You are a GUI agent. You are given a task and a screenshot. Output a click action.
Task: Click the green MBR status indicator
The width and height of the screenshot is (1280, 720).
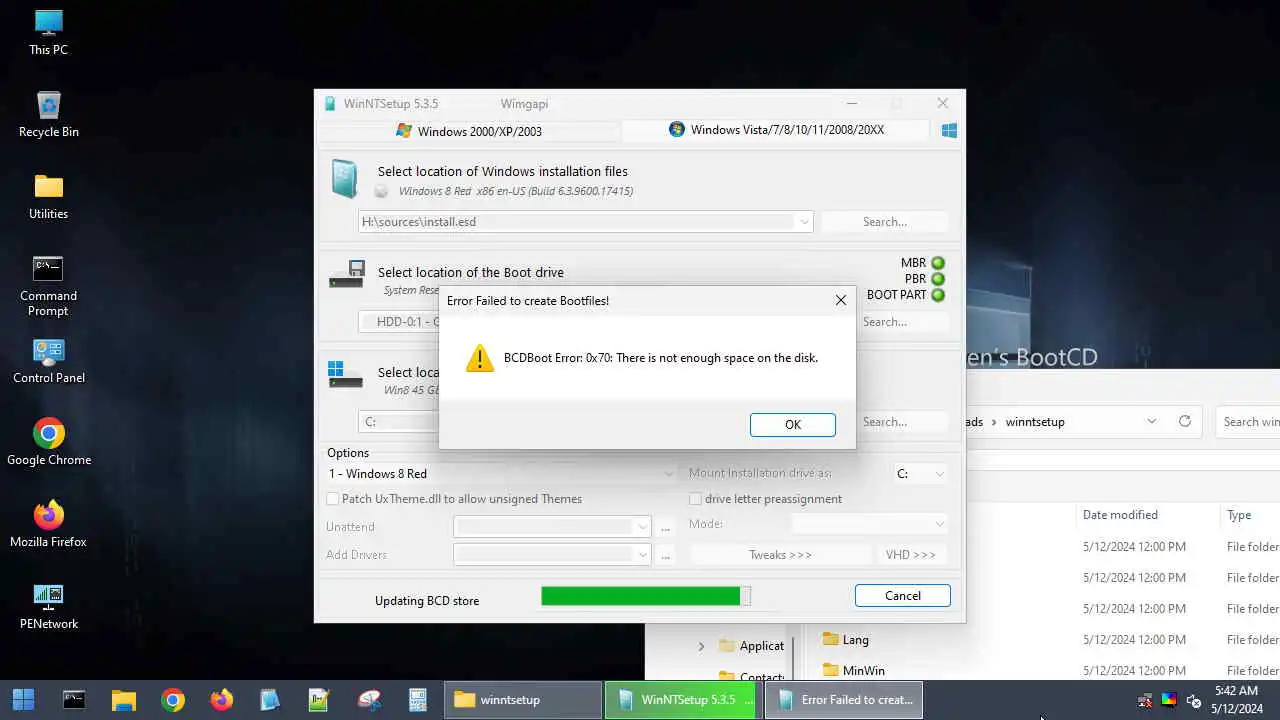click(x=938, y=263)
